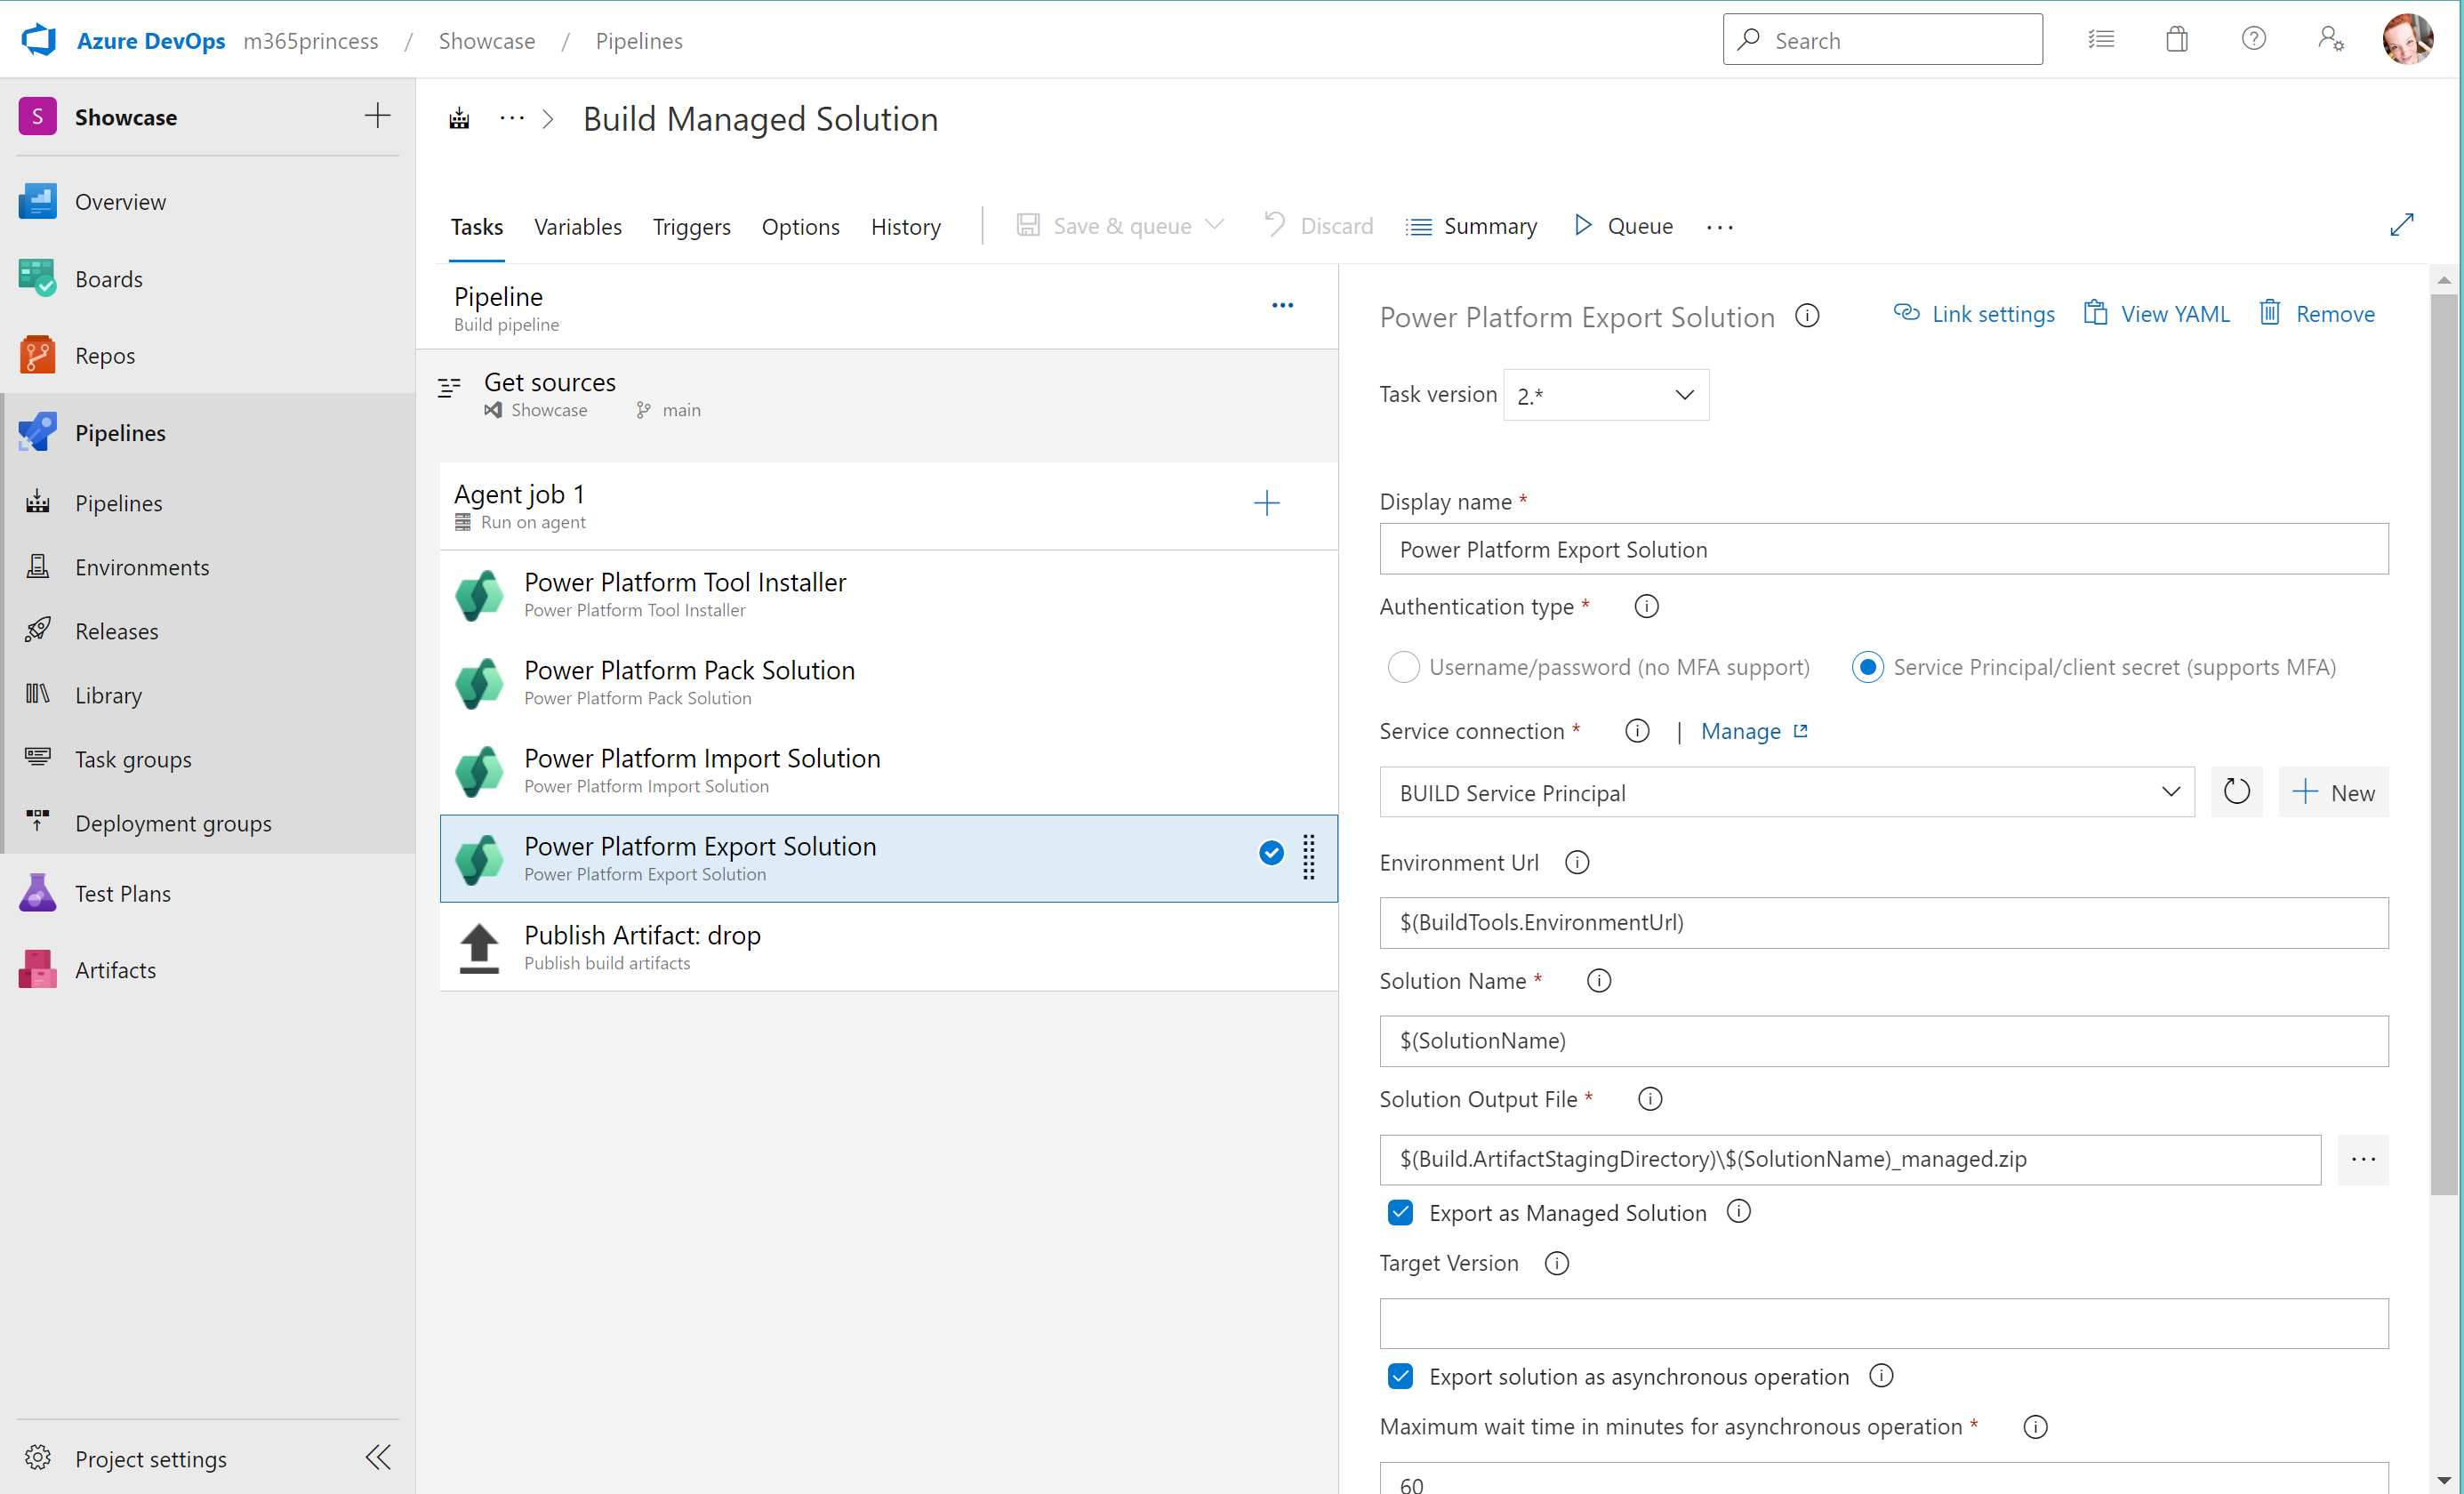Select the Power Platform Tool Installer task
The width and height of the screenshot is (2464, 1494).
pyautogui.click(x=888, y=594)
